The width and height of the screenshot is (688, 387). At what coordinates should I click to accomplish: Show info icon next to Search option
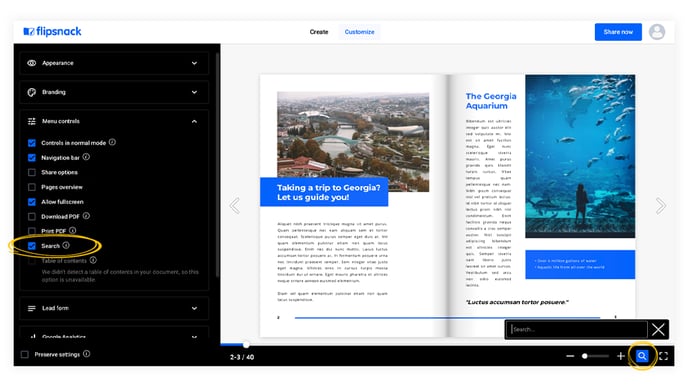click(66, 245)
